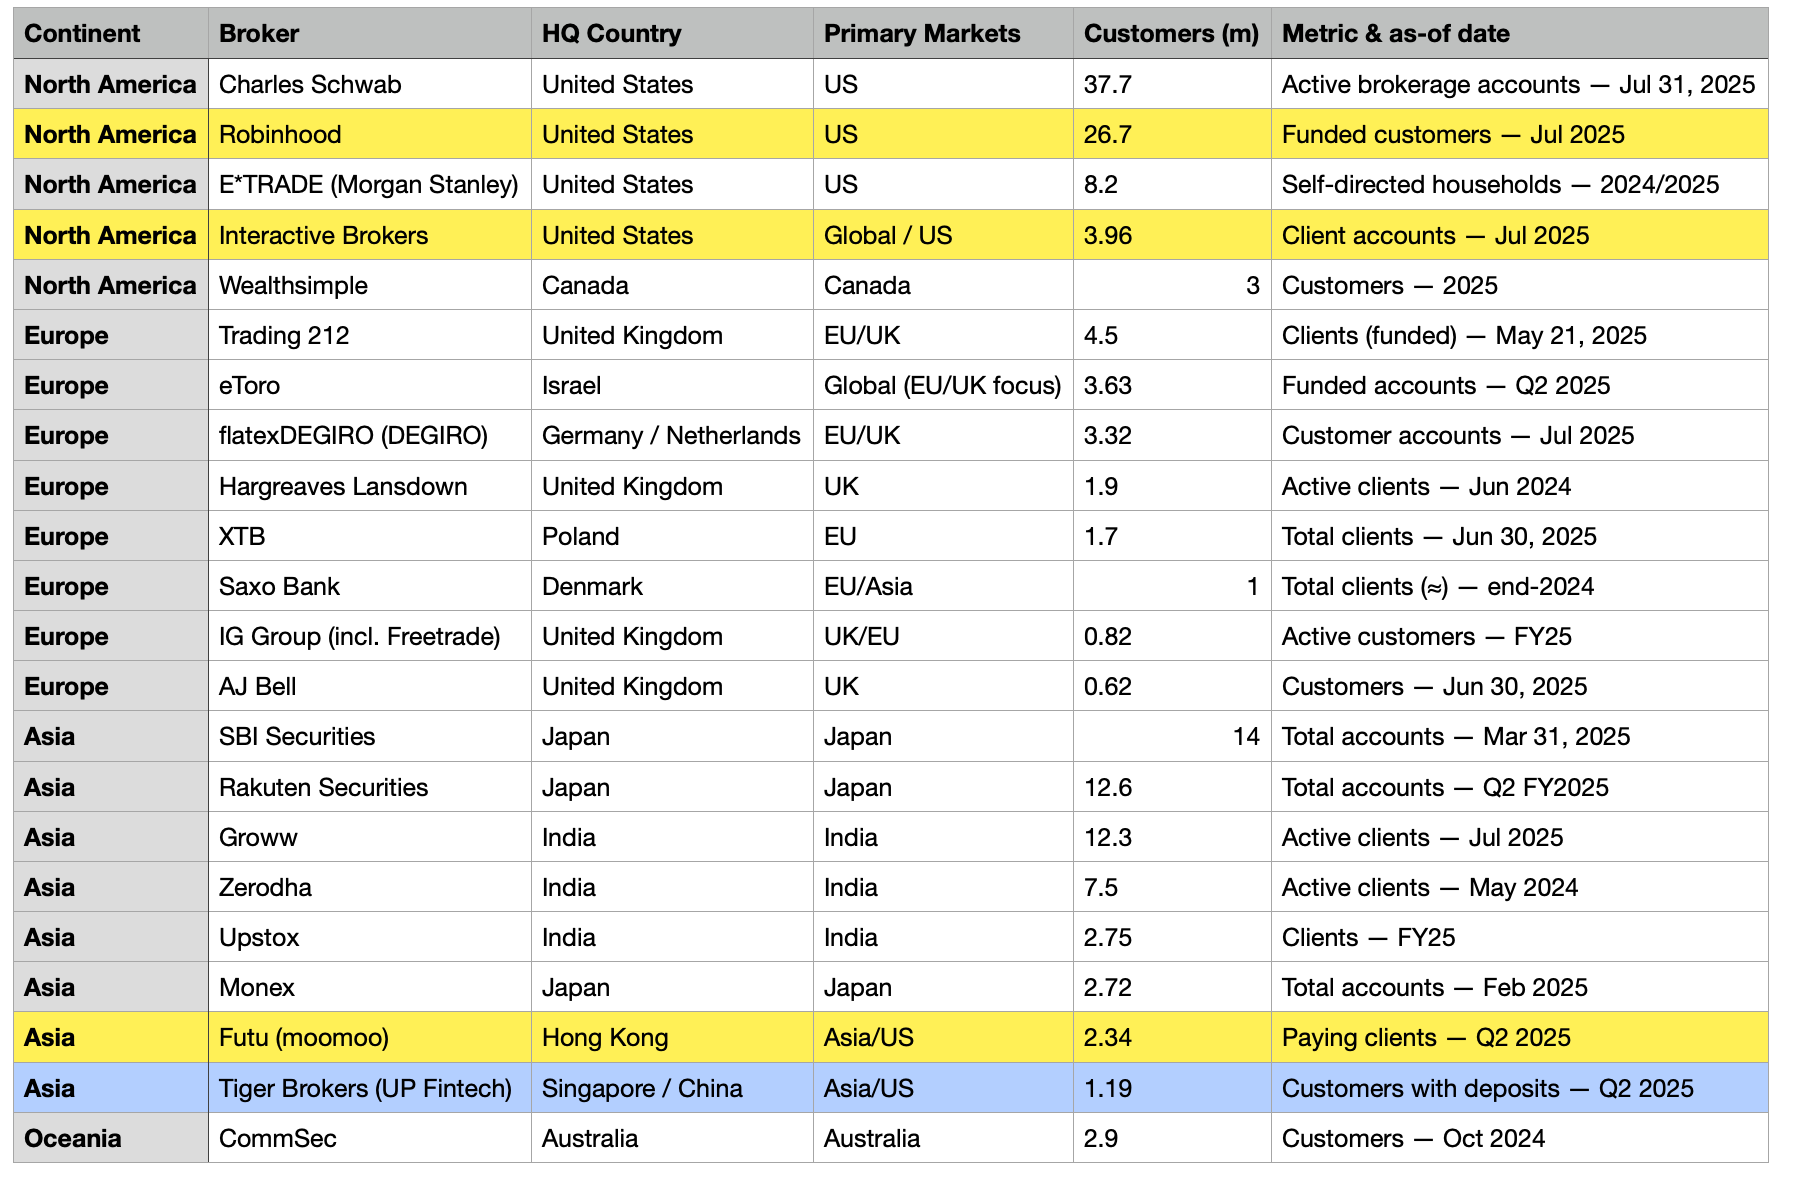Select the Canada HQ country cell

pyautogui.click(x=672, y=285)
